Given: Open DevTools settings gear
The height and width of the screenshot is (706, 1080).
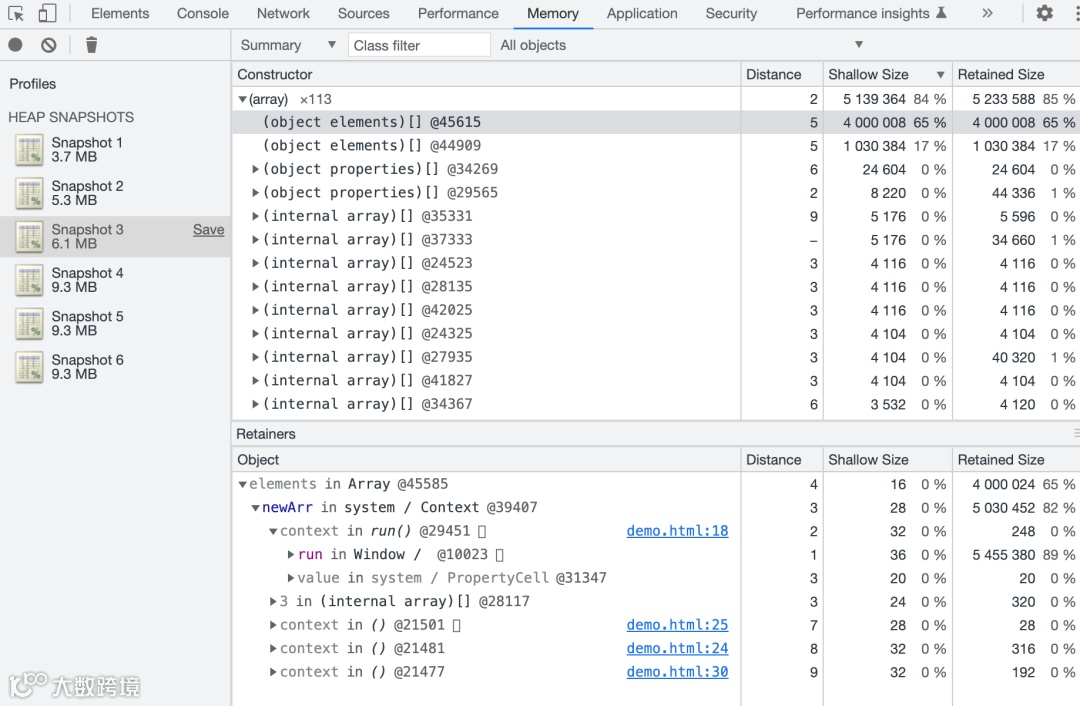Looking at the screenshot, I should pos(1044,14).
